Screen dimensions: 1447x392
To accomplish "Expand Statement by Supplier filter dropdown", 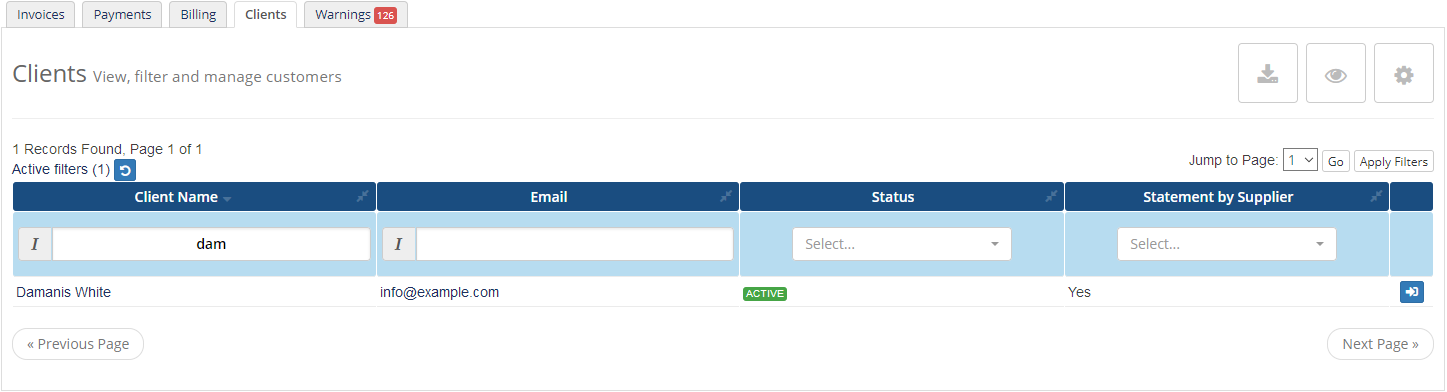I will coord(1227,244).
